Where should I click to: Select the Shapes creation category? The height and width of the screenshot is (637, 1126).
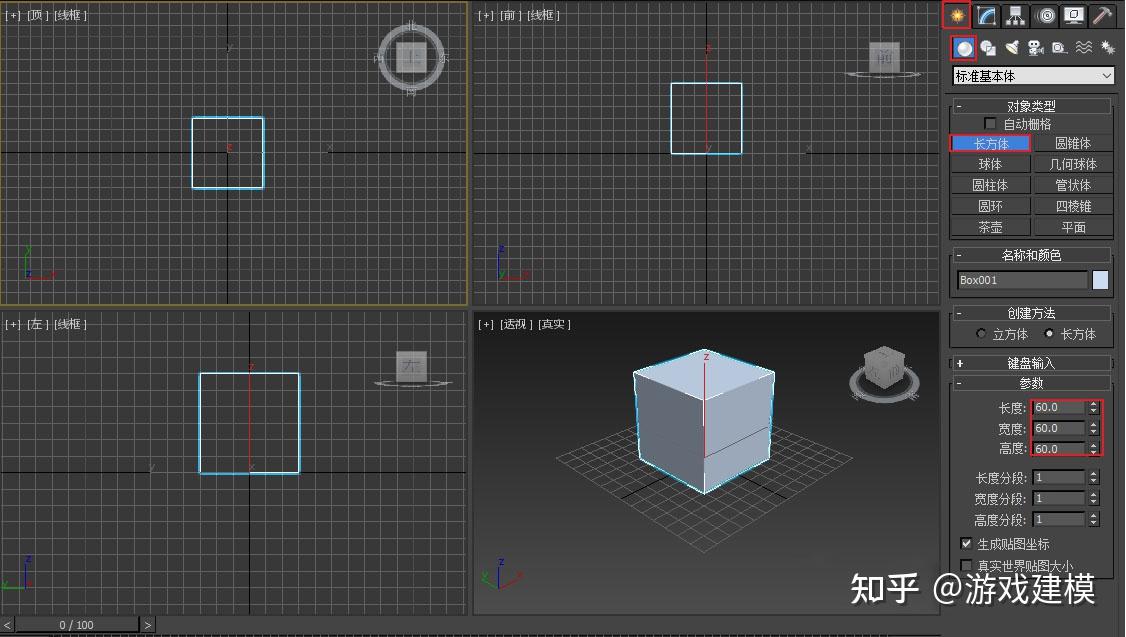986,48
